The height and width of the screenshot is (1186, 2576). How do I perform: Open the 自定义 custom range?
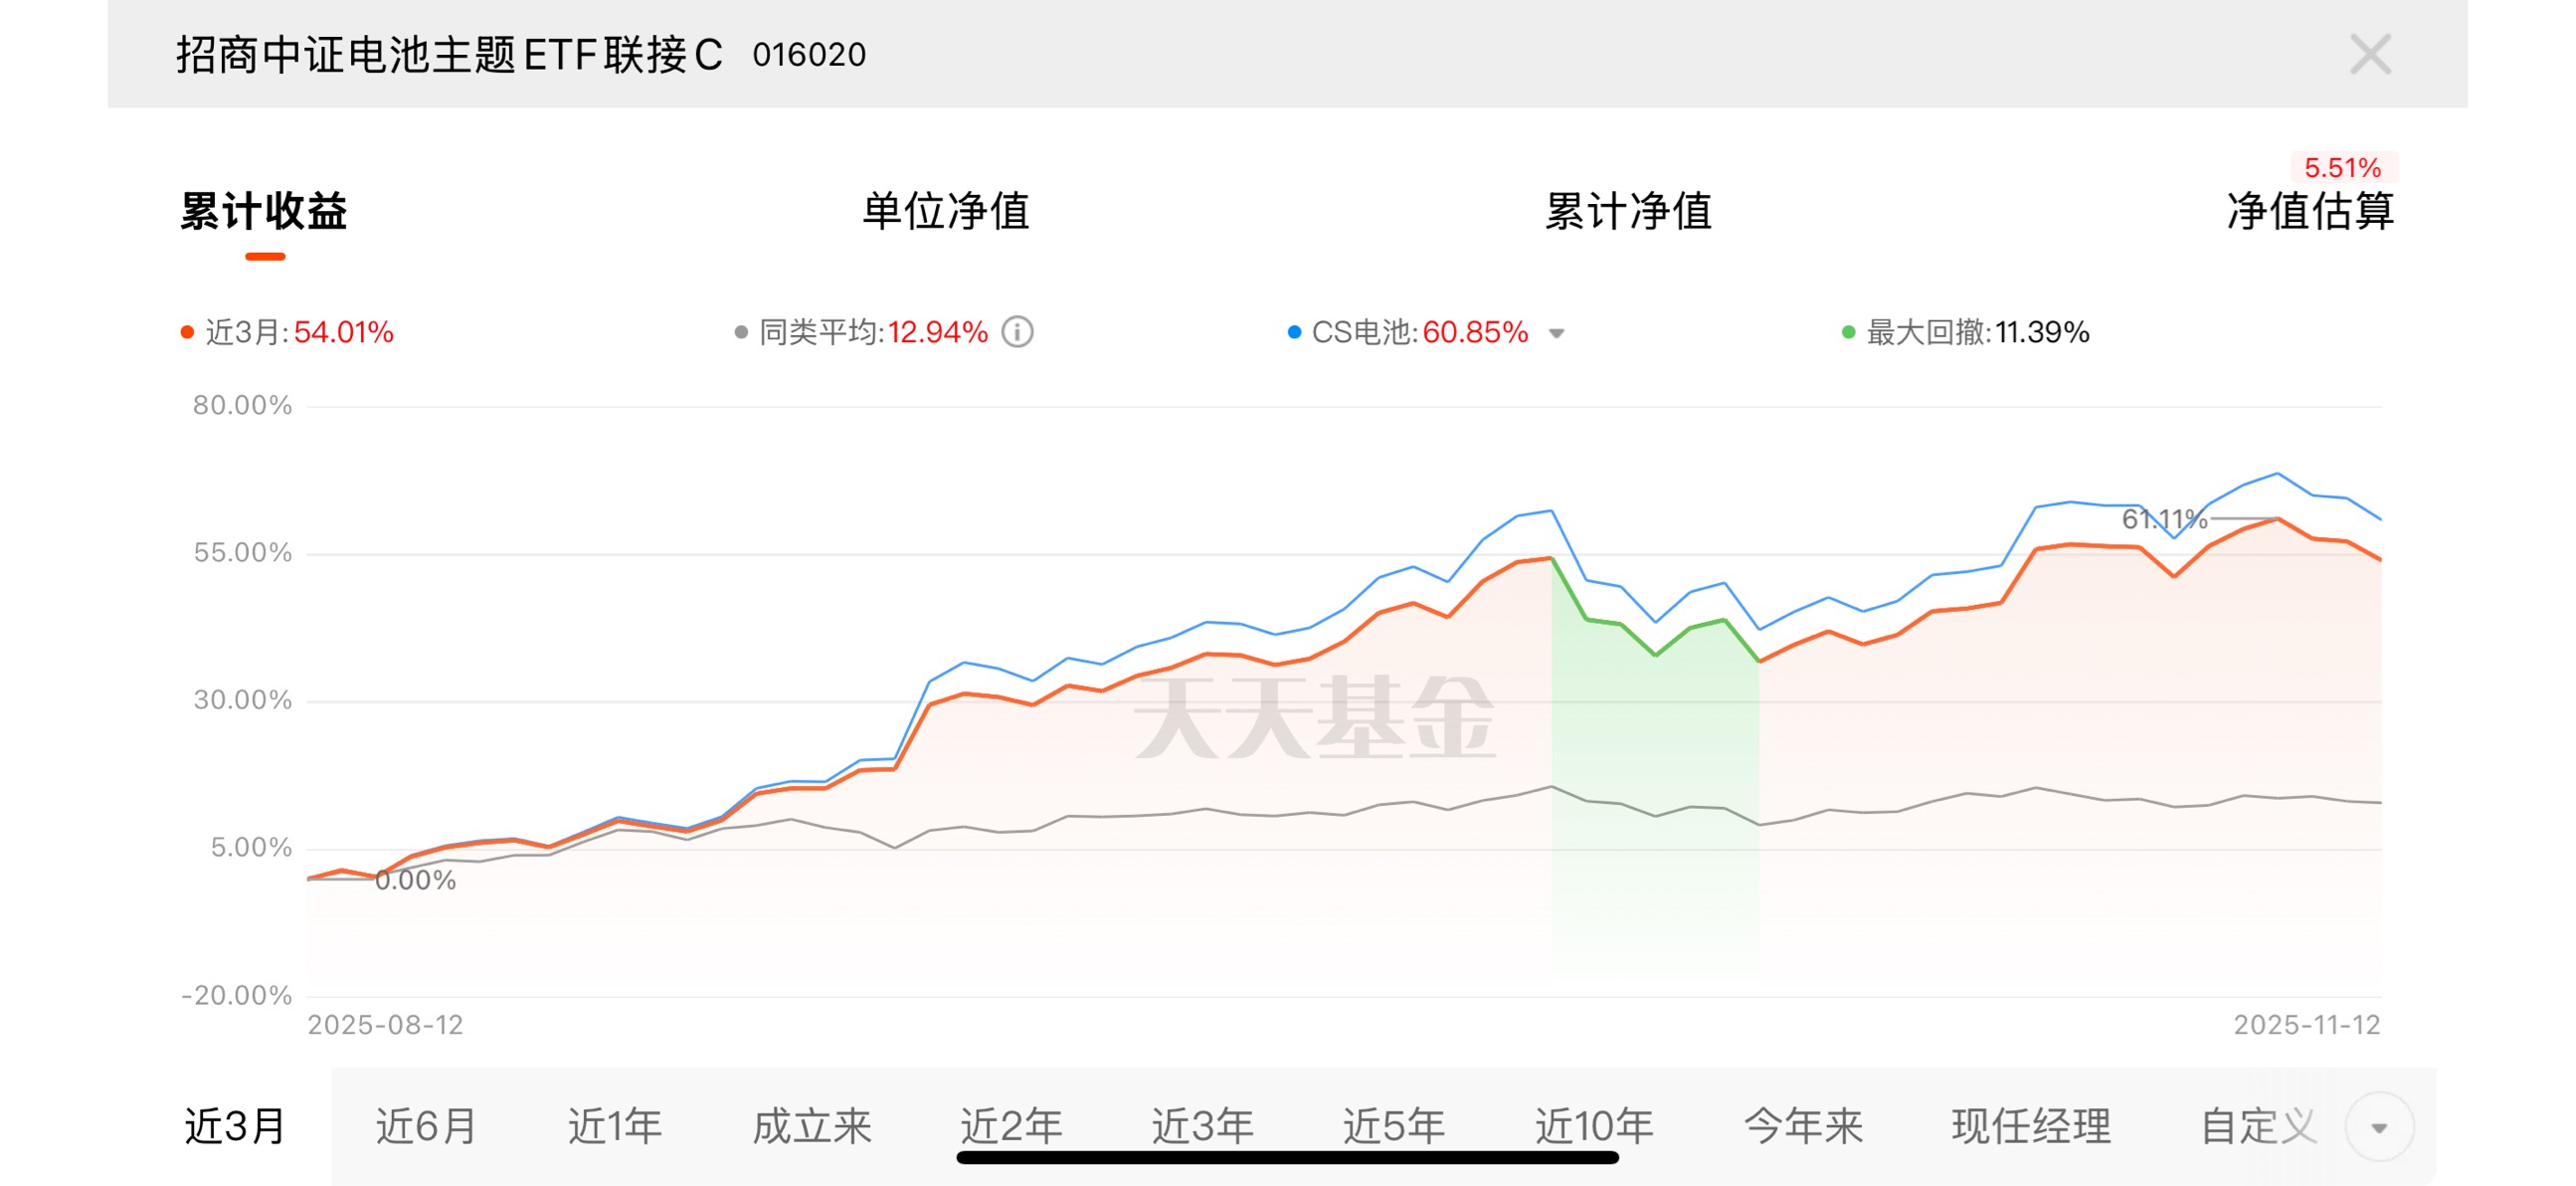[x=2258, y=1127]
